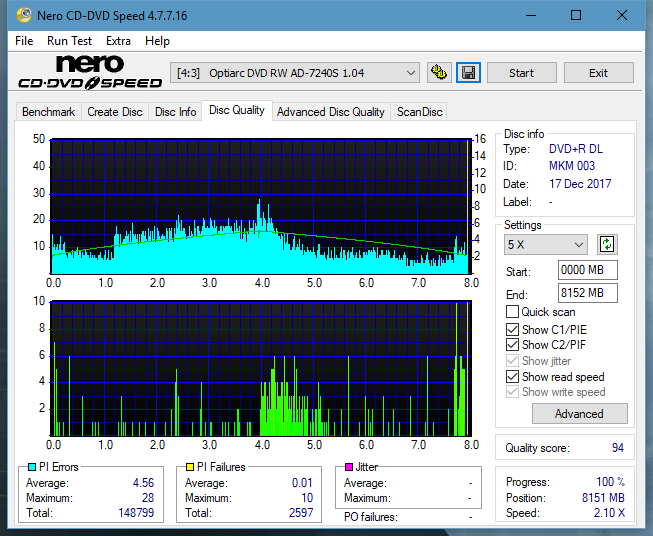This screenshot has height=536, width=653.
Task: Open the Optiarc drive selection dropdown
Action: (x=295, y=73)
